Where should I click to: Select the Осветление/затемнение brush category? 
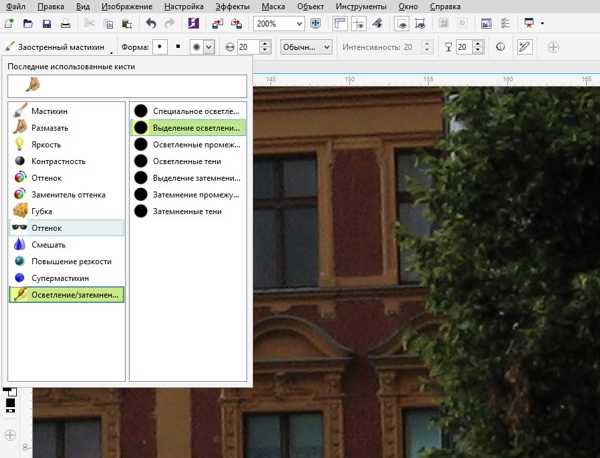point(67,295)
